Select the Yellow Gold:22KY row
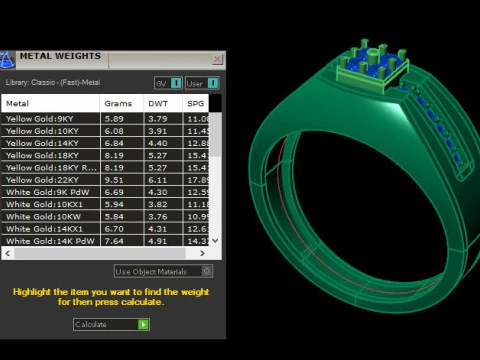Image resolution: width=480 pixels, height=360 pixels. pos(105,180)
